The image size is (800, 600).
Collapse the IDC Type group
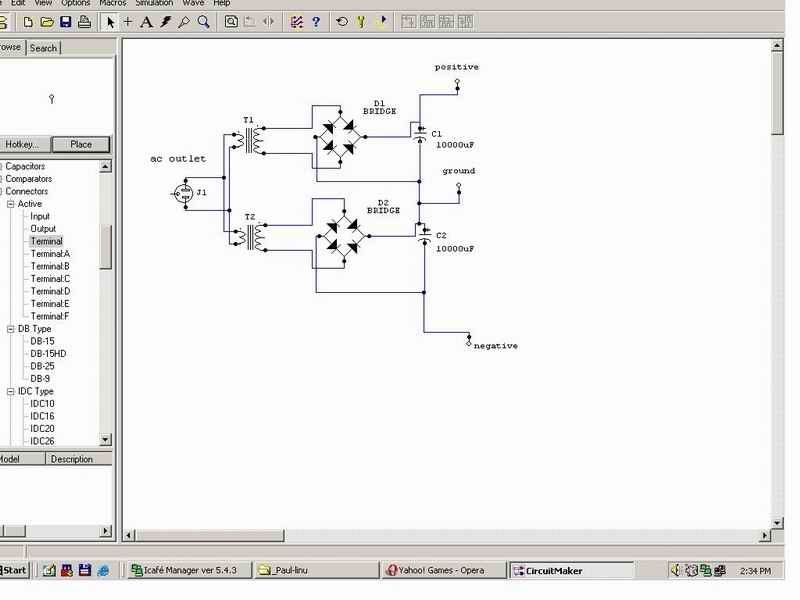point(10,391)
